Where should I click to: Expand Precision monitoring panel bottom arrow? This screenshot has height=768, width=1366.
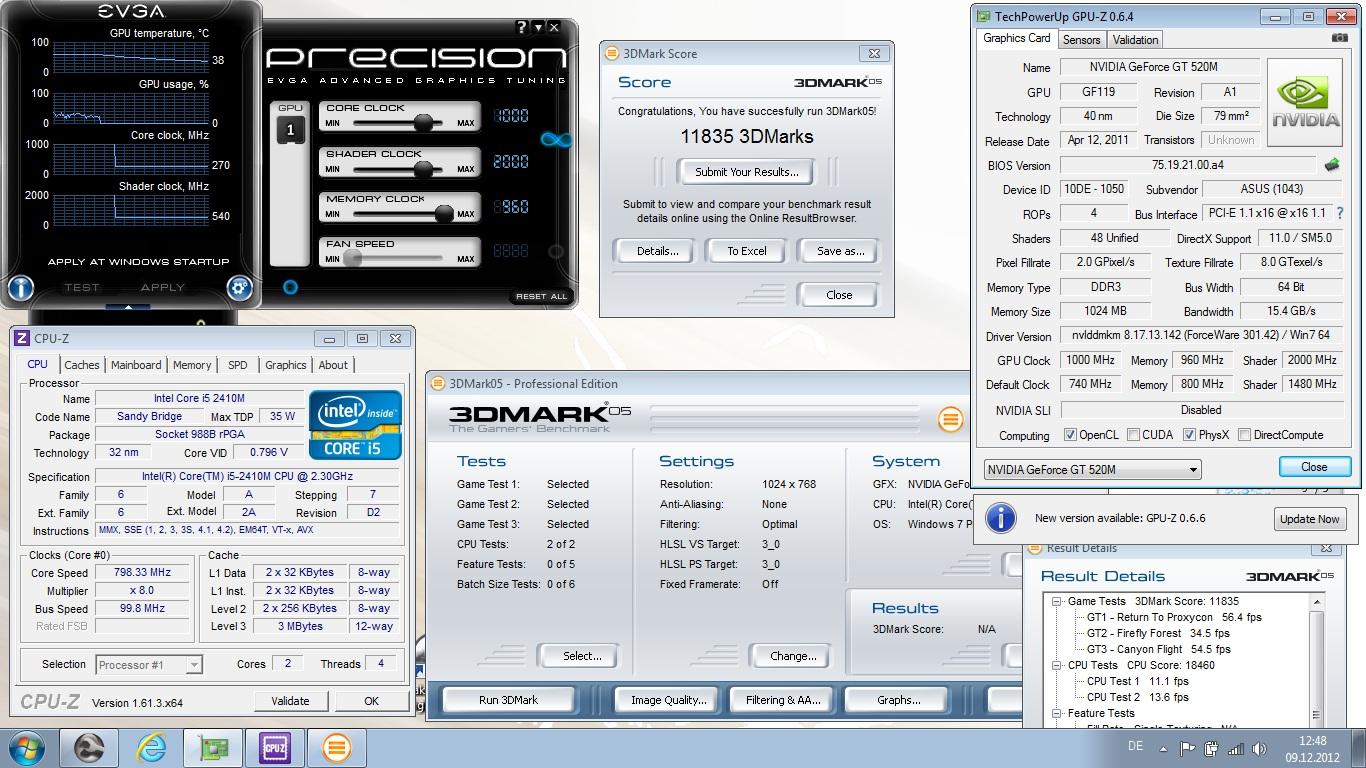(130, 306)
